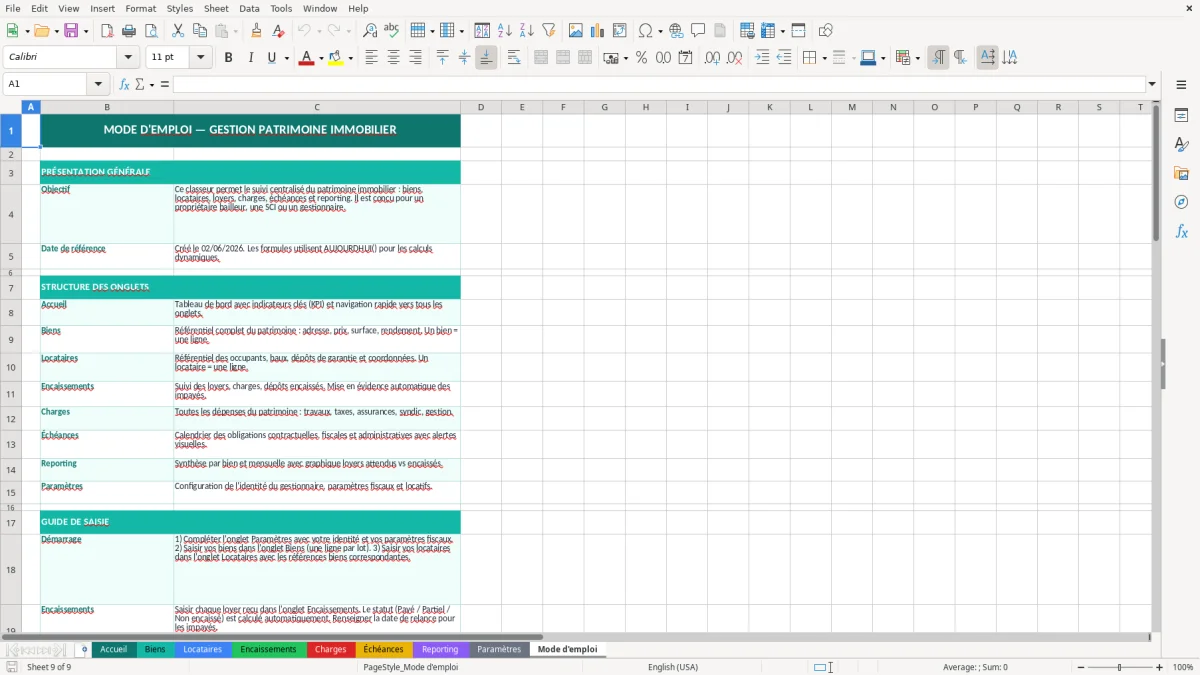Open Print Preview from the toolbar
The width and height of the screenshot is (1200, 675).
(x=151, y=31)
